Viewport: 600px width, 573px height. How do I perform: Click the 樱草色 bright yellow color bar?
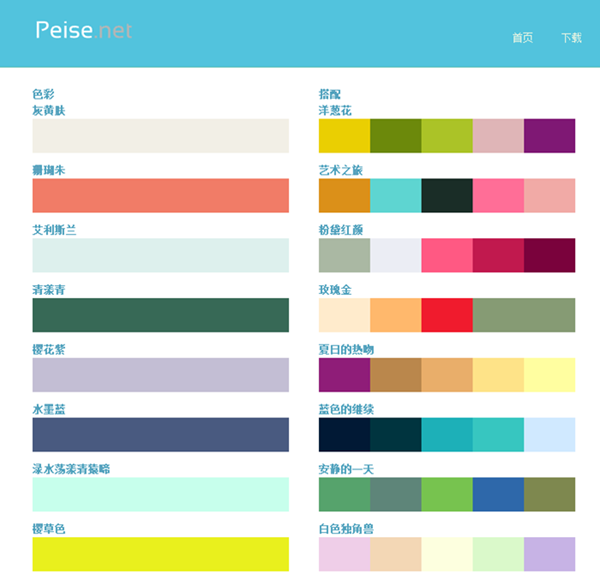click(160, 554)
